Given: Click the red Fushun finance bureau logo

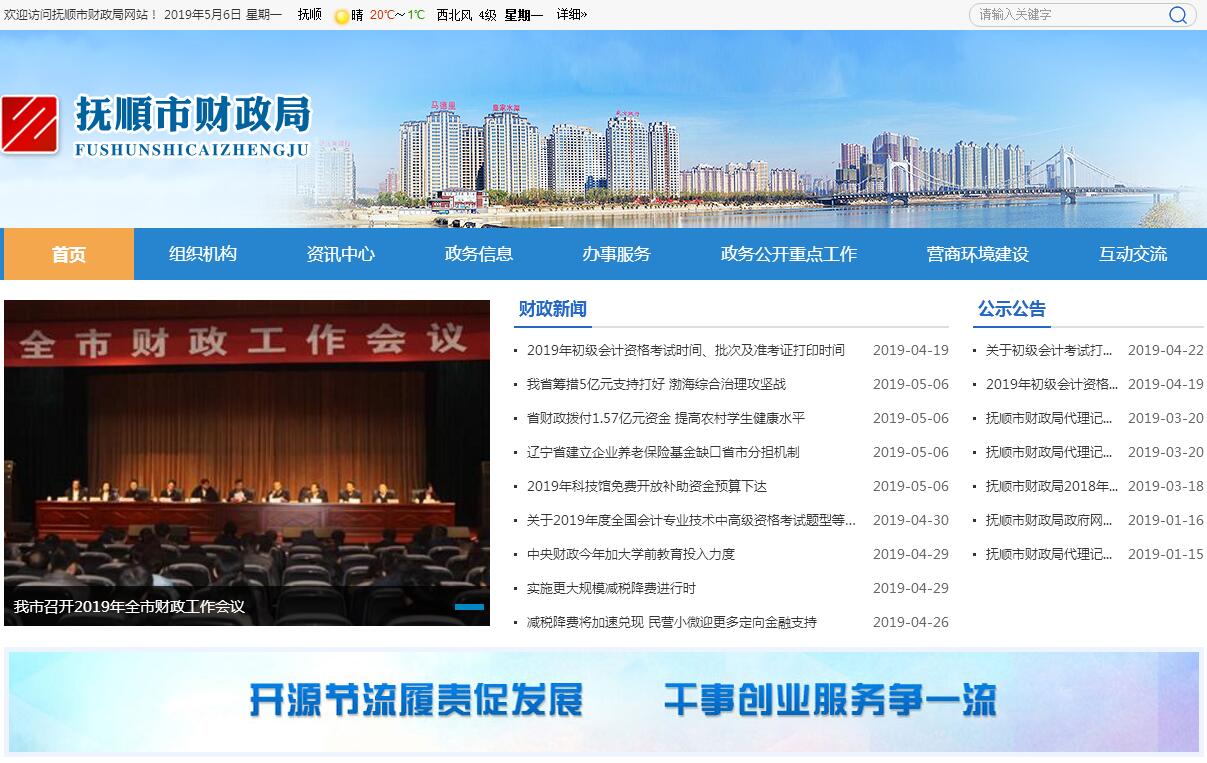Looking at the screenshot, I should pos(30,124).
